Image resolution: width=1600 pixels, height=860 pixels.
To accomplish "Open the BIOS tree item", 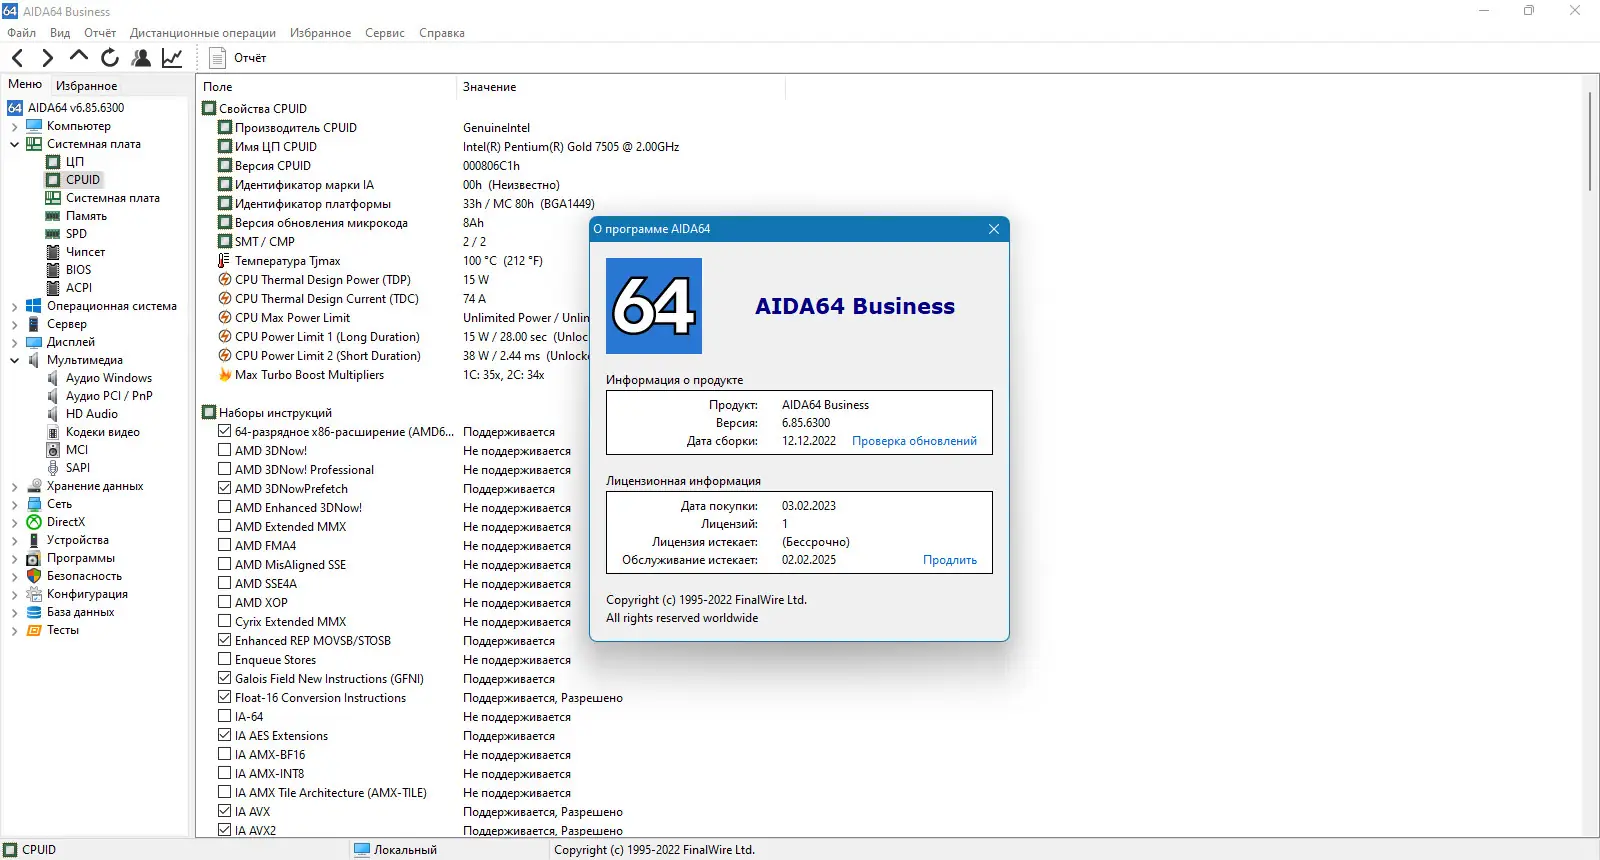I will click(x=78, y=270).
